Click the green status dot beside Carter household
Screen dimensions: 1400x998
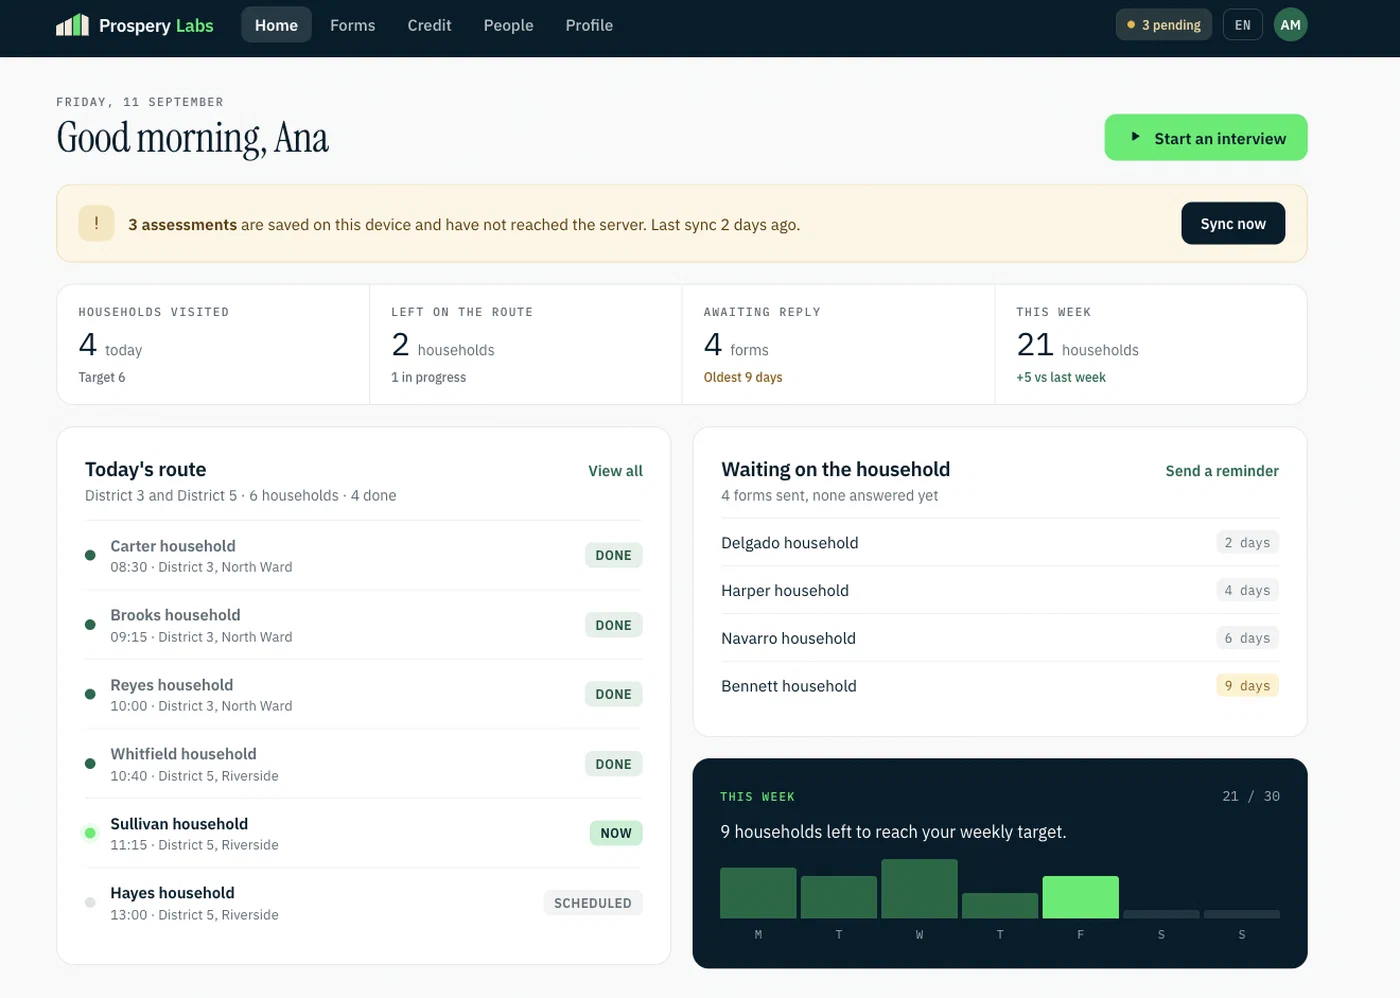(90, 555)
